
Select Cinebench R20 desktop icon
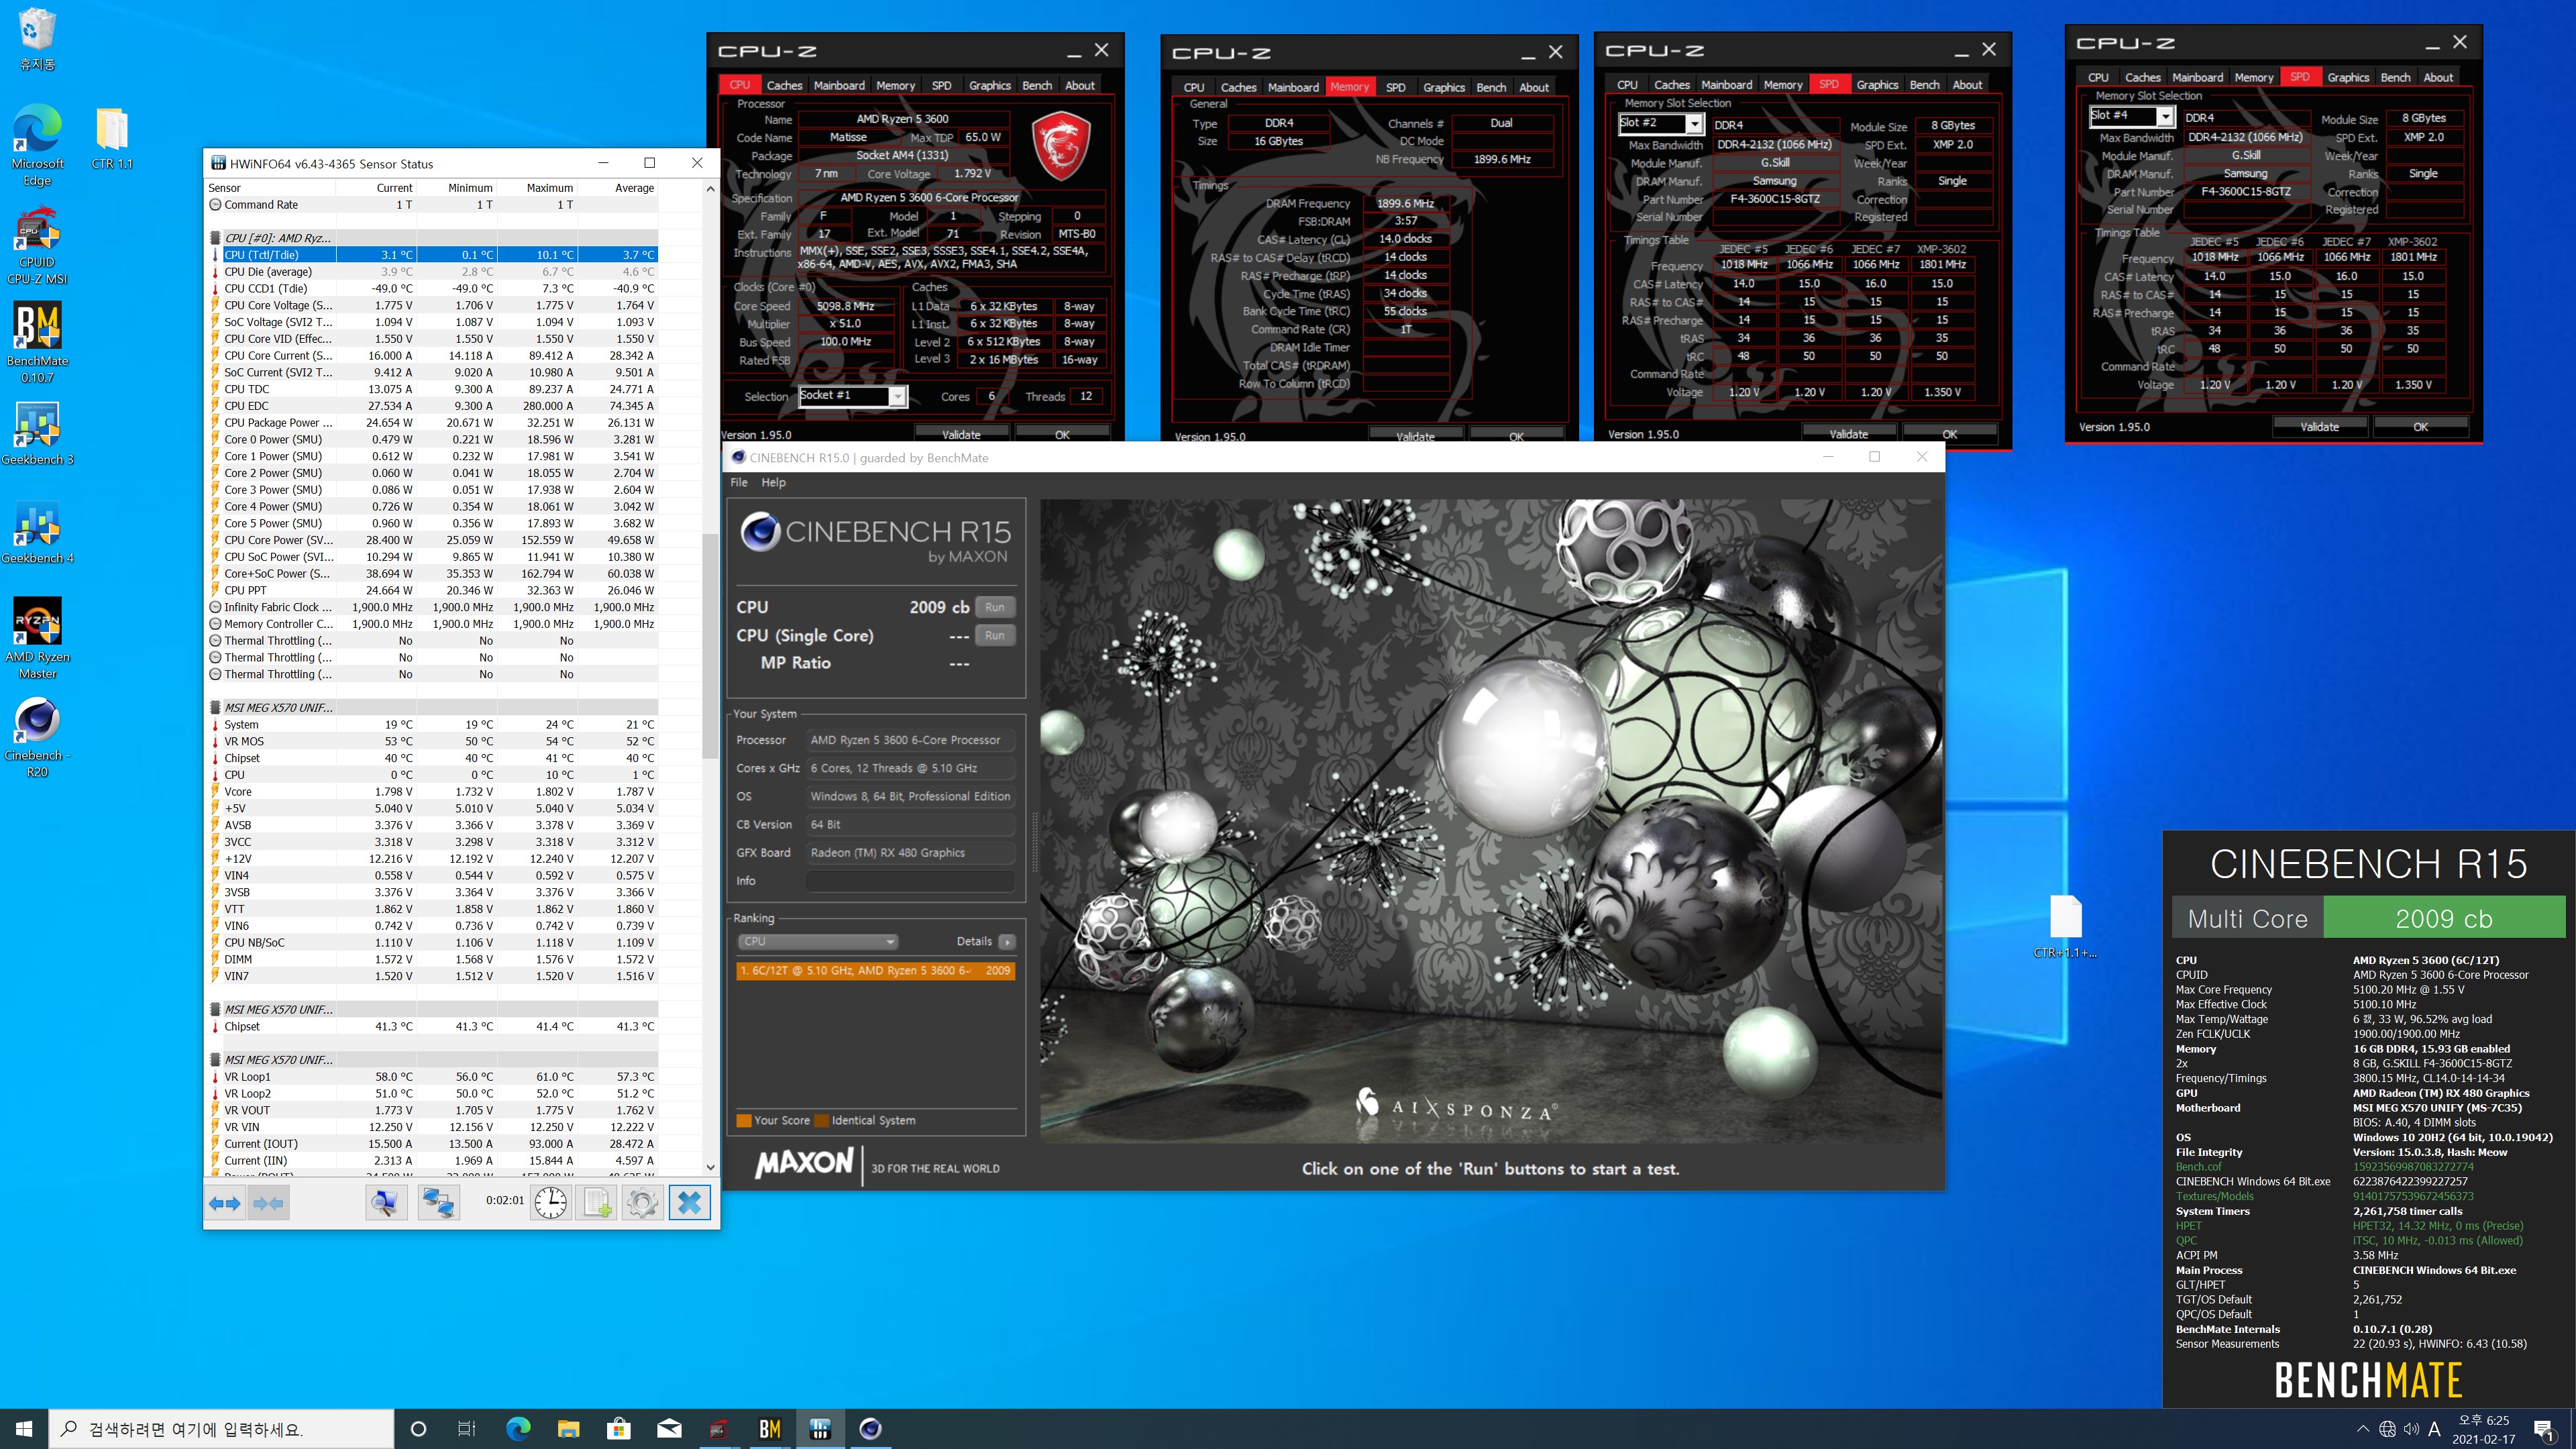click(37, 737)
